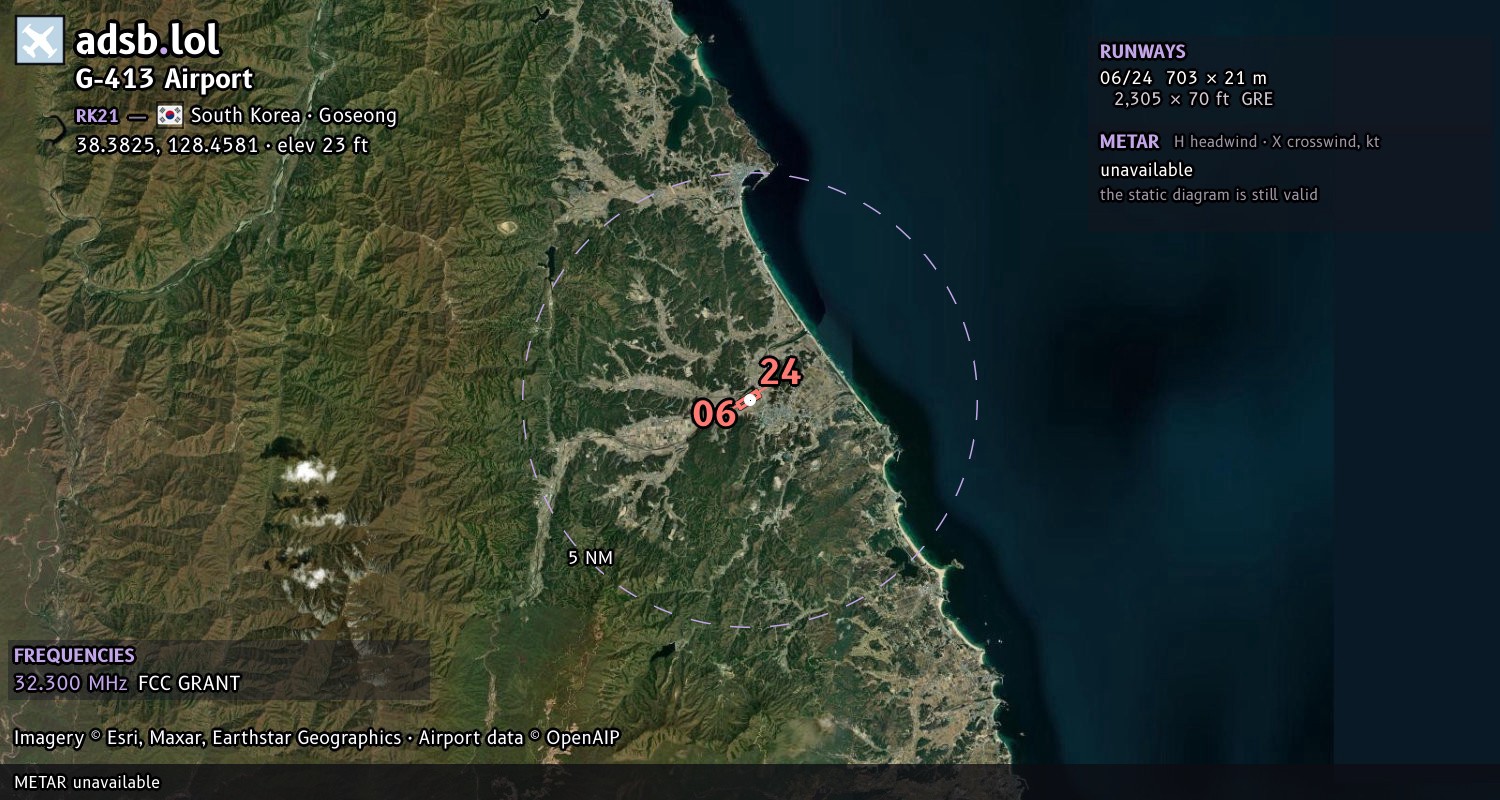This screenshot has height=800, width=1500.
Task: Click the H headwind · X crosswind legend
Action: [1277, 142]
